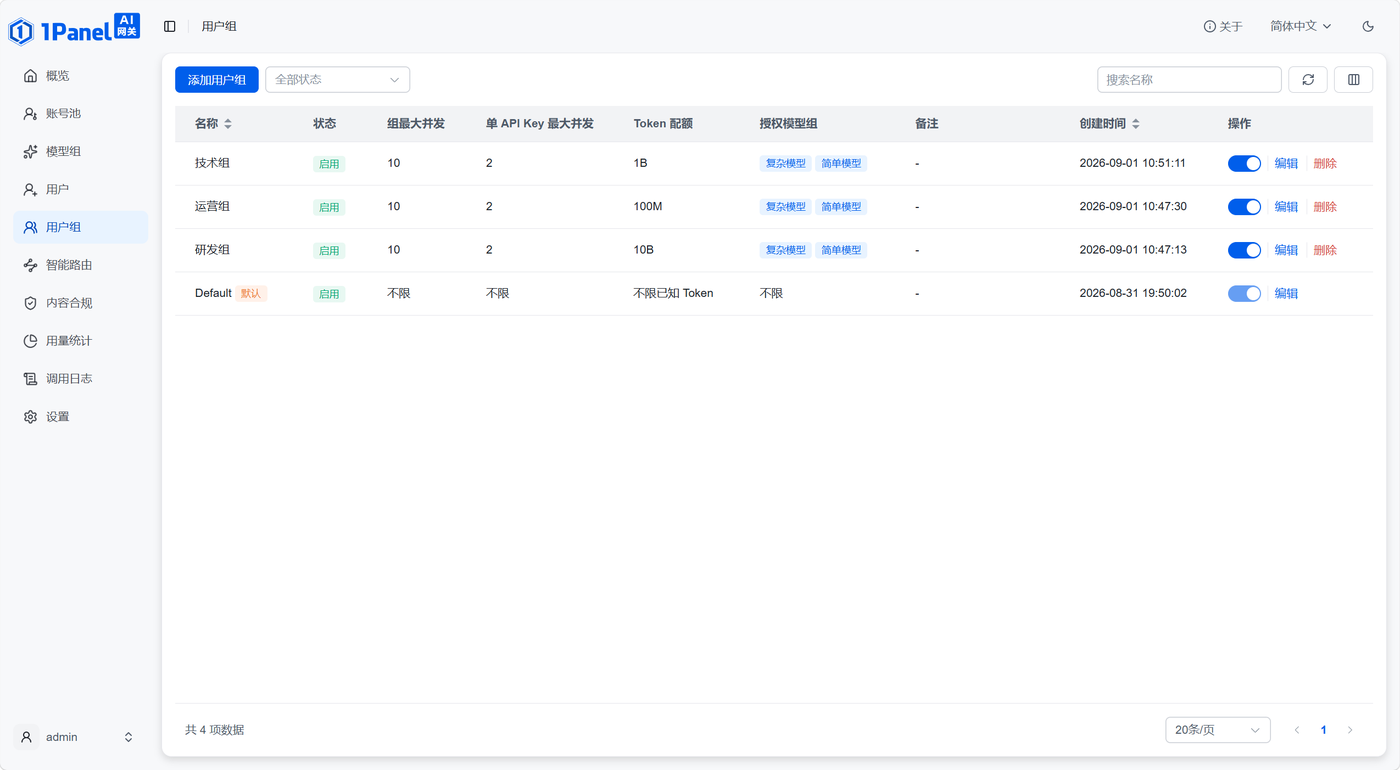Screen dimensions: 1400x770
Task: Click the 100M token quota cell
Action: [x=648, y=207]
